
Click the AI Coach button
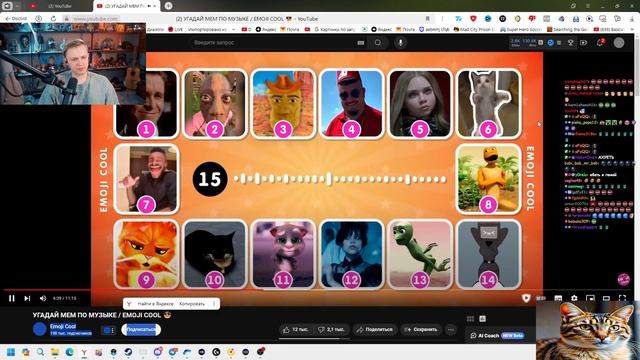pyautogui.click(x=497, y=336)
